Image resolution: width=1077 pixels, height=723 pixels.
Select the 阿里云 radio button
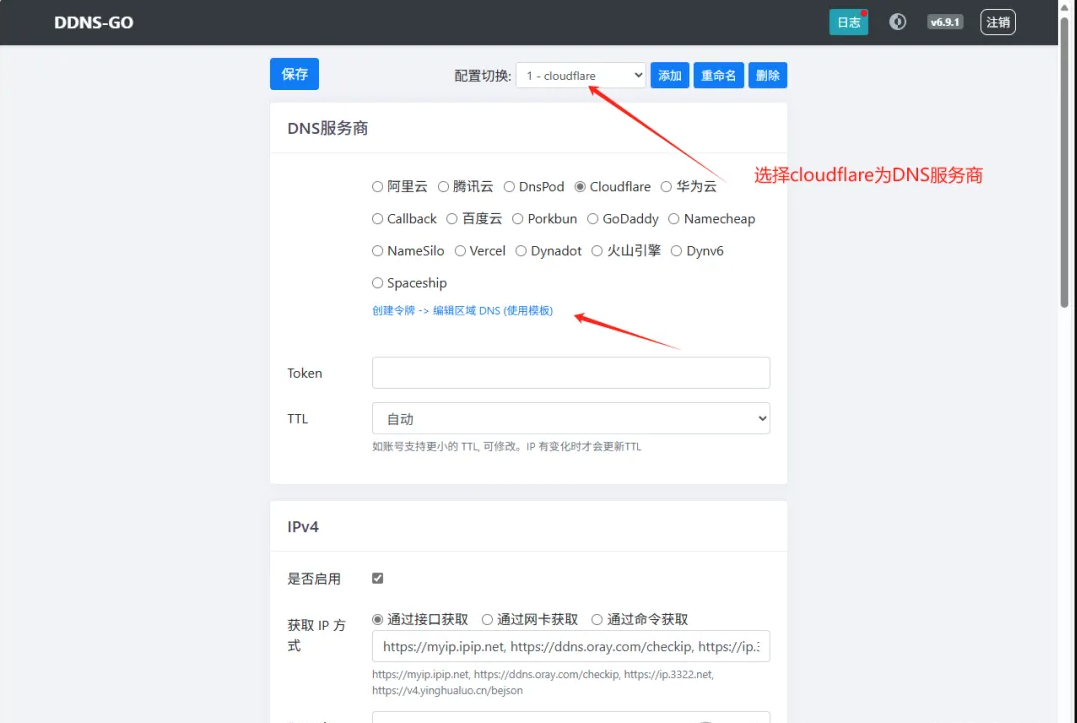377,187
